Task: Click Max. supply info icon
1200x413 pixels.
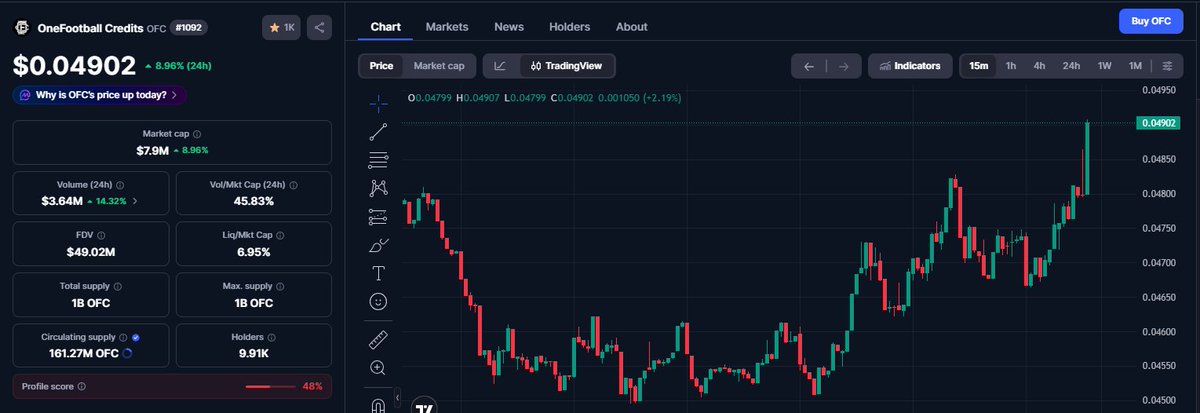Action: click(x=281, y=286)
